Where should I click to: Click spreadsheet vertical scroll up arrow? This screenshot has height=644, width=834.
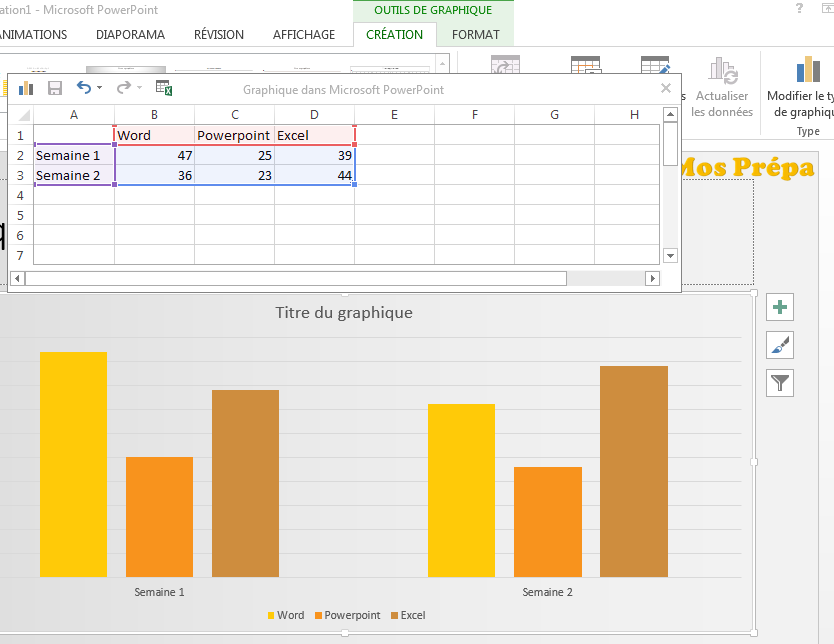(x=671, y=114)
